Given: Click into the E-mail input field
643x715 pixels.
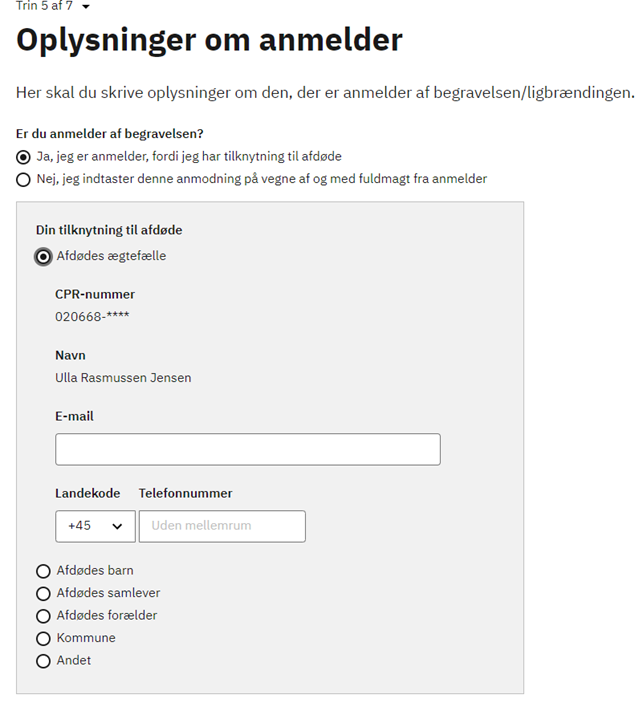Looking at the screenshot, I should (x=248, y=449).
